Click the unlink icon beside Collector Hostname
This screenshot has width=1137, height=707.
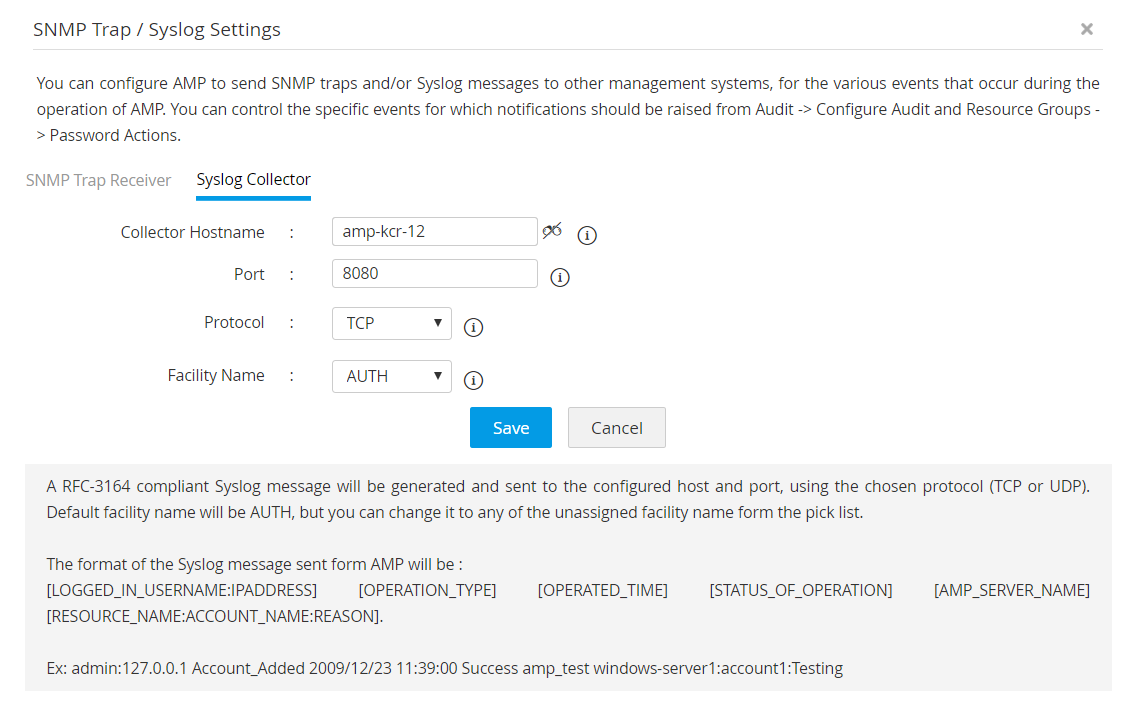click(x=551, y=231)
